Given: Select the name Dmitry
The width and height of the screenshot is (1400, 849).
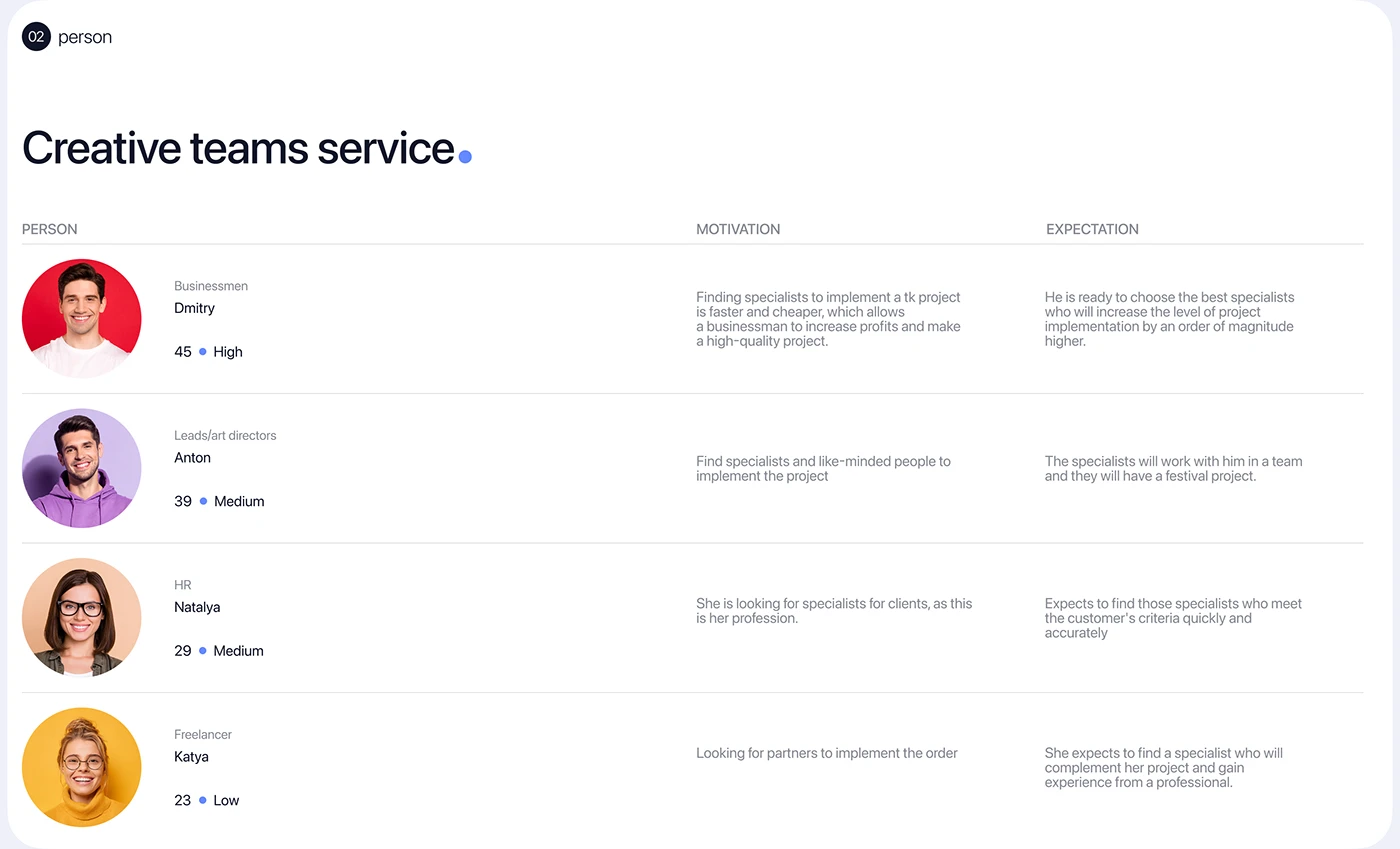Looking at the screenshot, I should click(194, 308).
